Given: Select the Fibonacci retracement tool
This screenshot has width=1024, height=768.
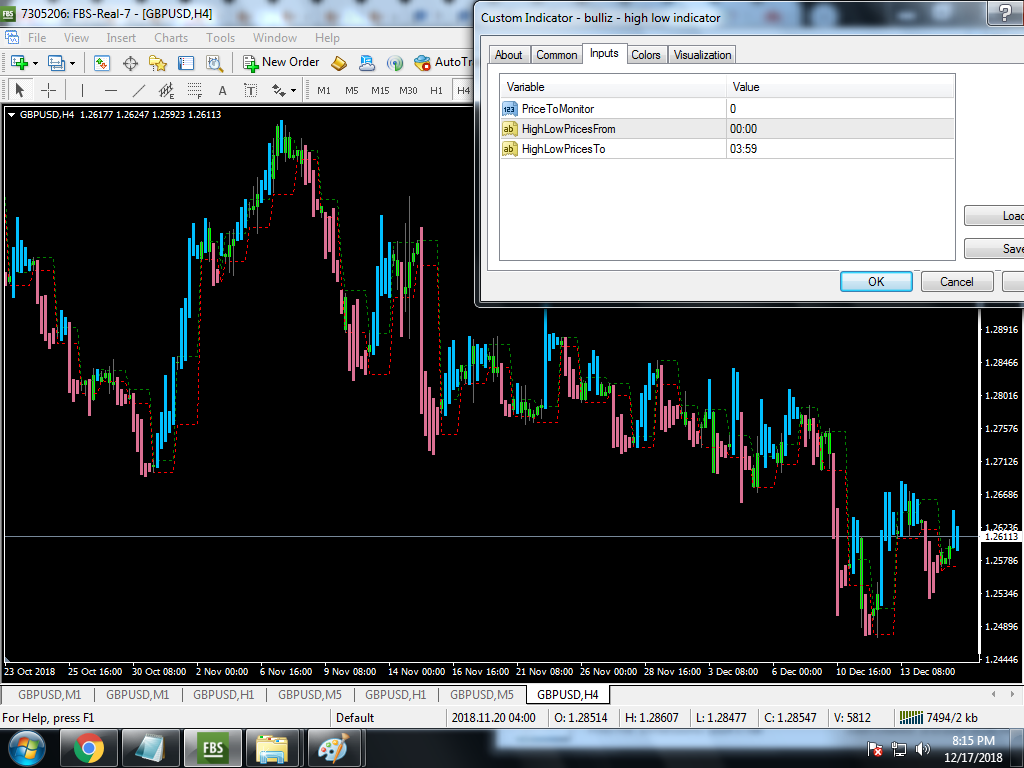Looking at the screenshot, I should [195, 90].
